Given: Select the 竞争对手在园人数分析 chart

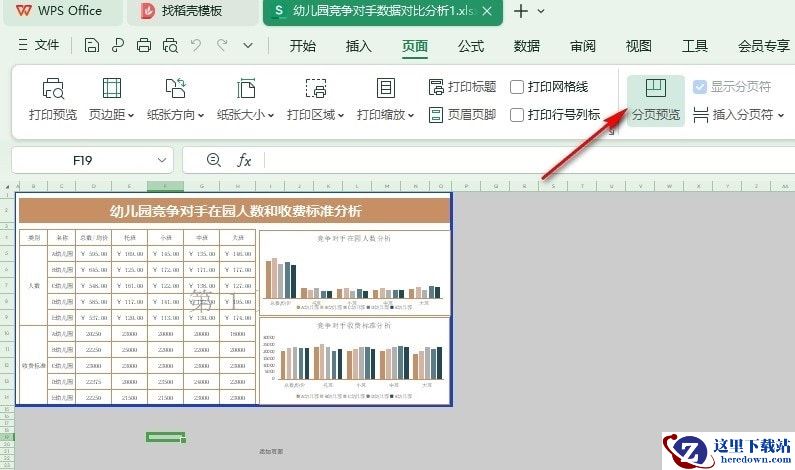Looking at the screenshot, I should coord(354,273).
